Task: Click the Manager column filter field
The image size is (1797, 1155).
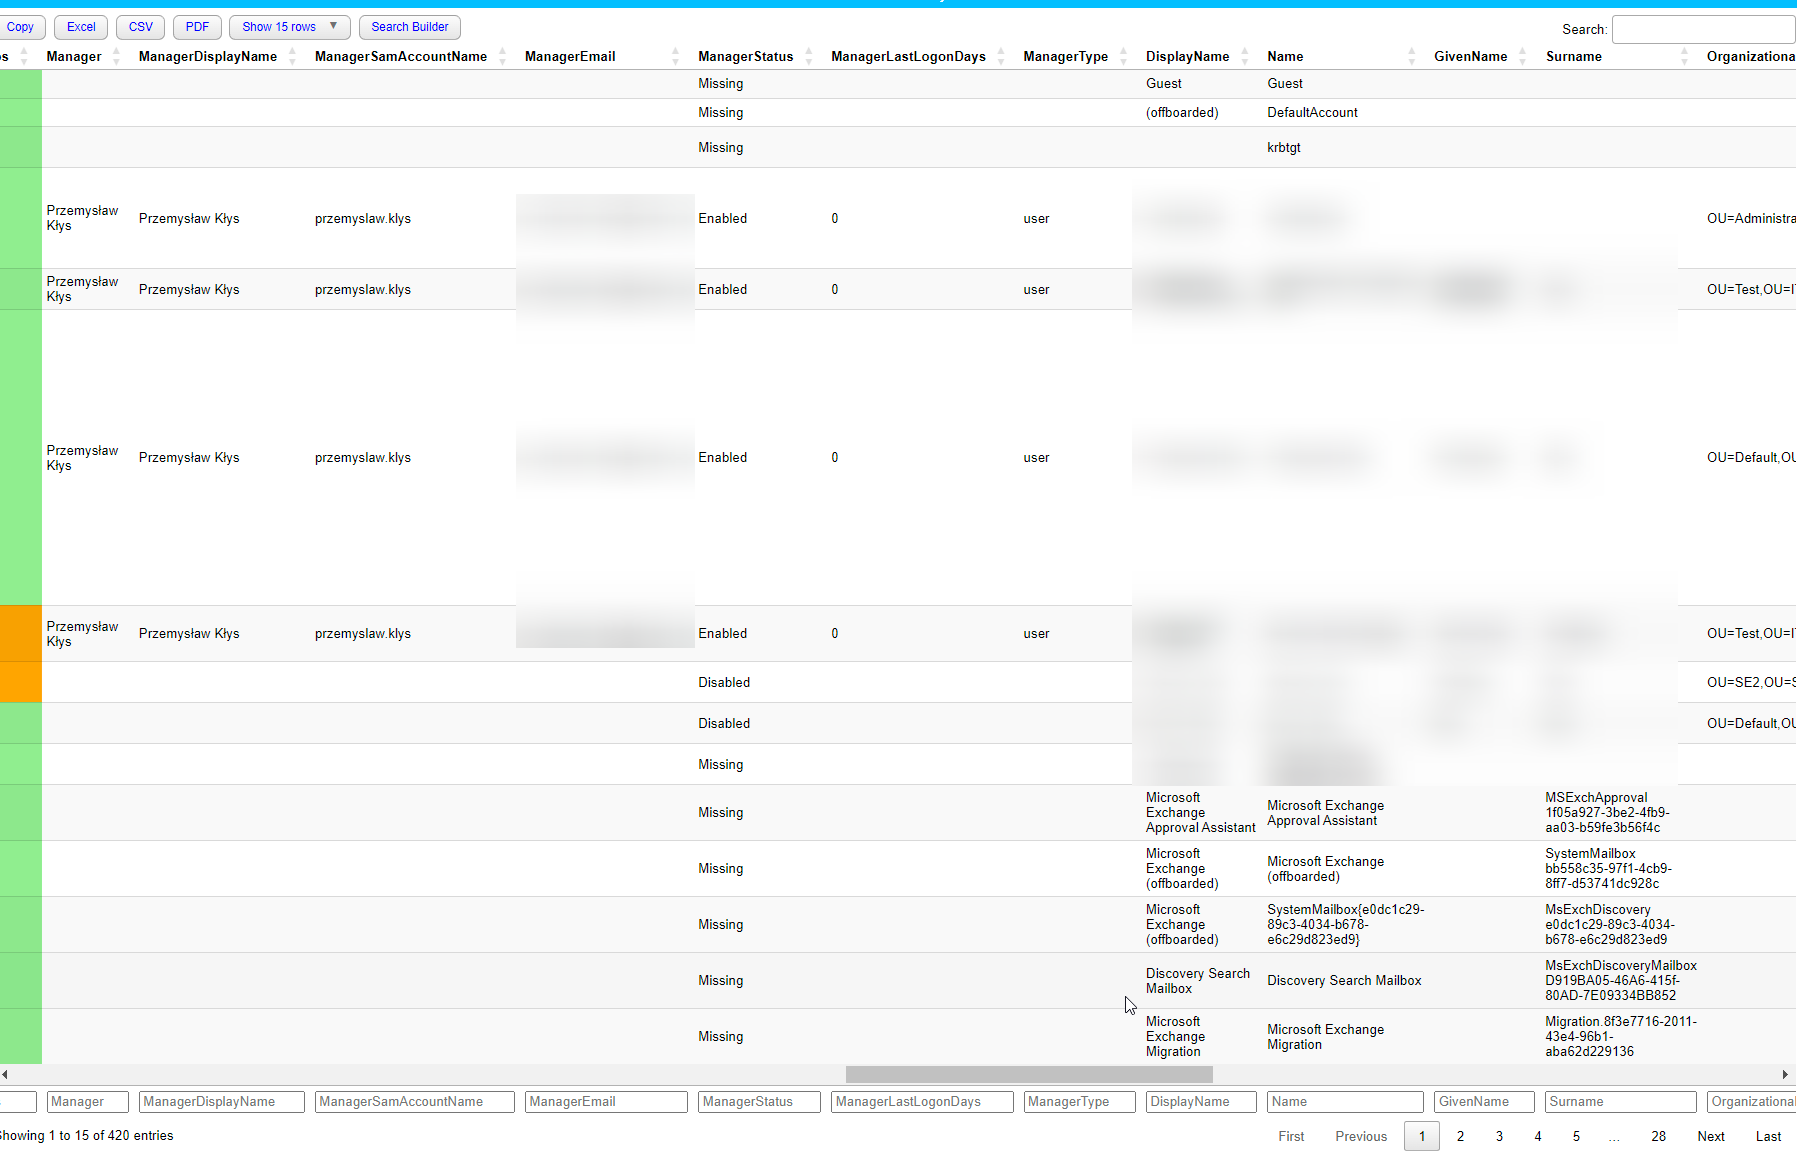Action: point(88,1102)
